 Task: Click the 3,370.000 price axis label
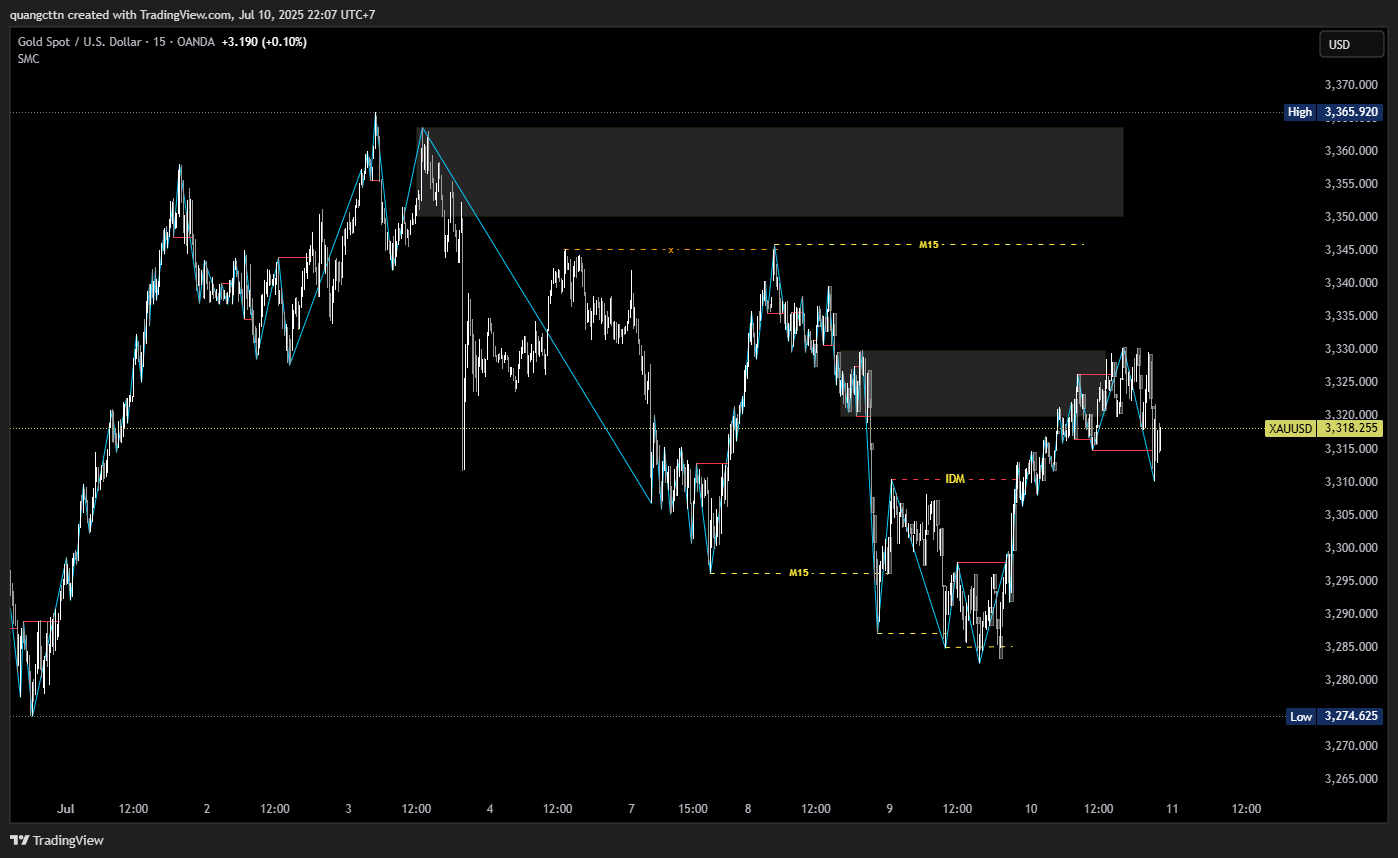pos(1352,85)
